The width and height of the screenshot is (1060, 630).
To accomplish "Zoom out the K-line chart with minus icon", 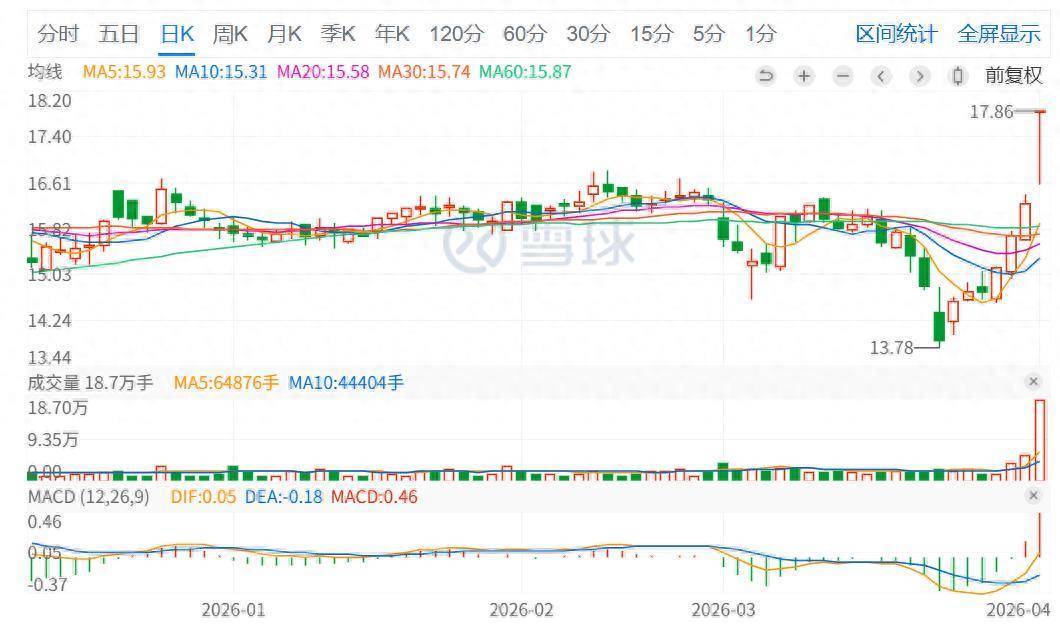I will [x=843, y=76].
